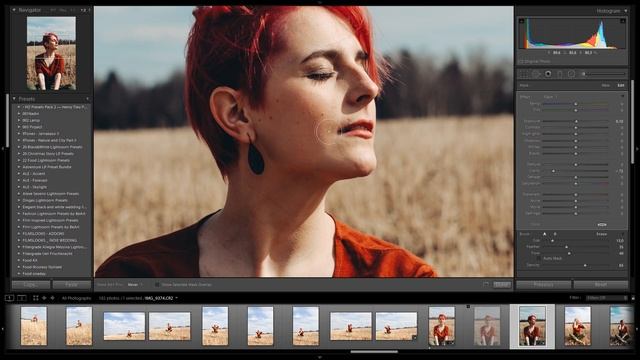The width and height of the screenshot is (640, 360).
Task: Select the Graduated Filter tool
Action: (x=560, y=74)
